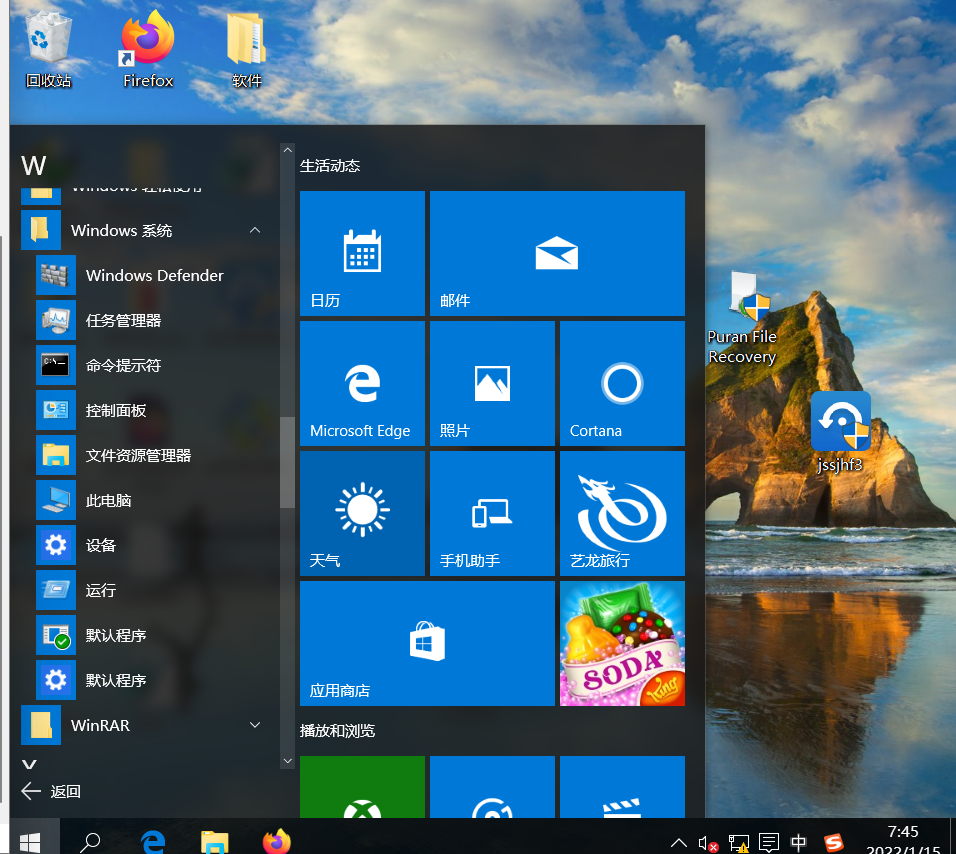Open the 应用商店 store tile
This screenshot has height=854, width=956.
pos(427,644)
